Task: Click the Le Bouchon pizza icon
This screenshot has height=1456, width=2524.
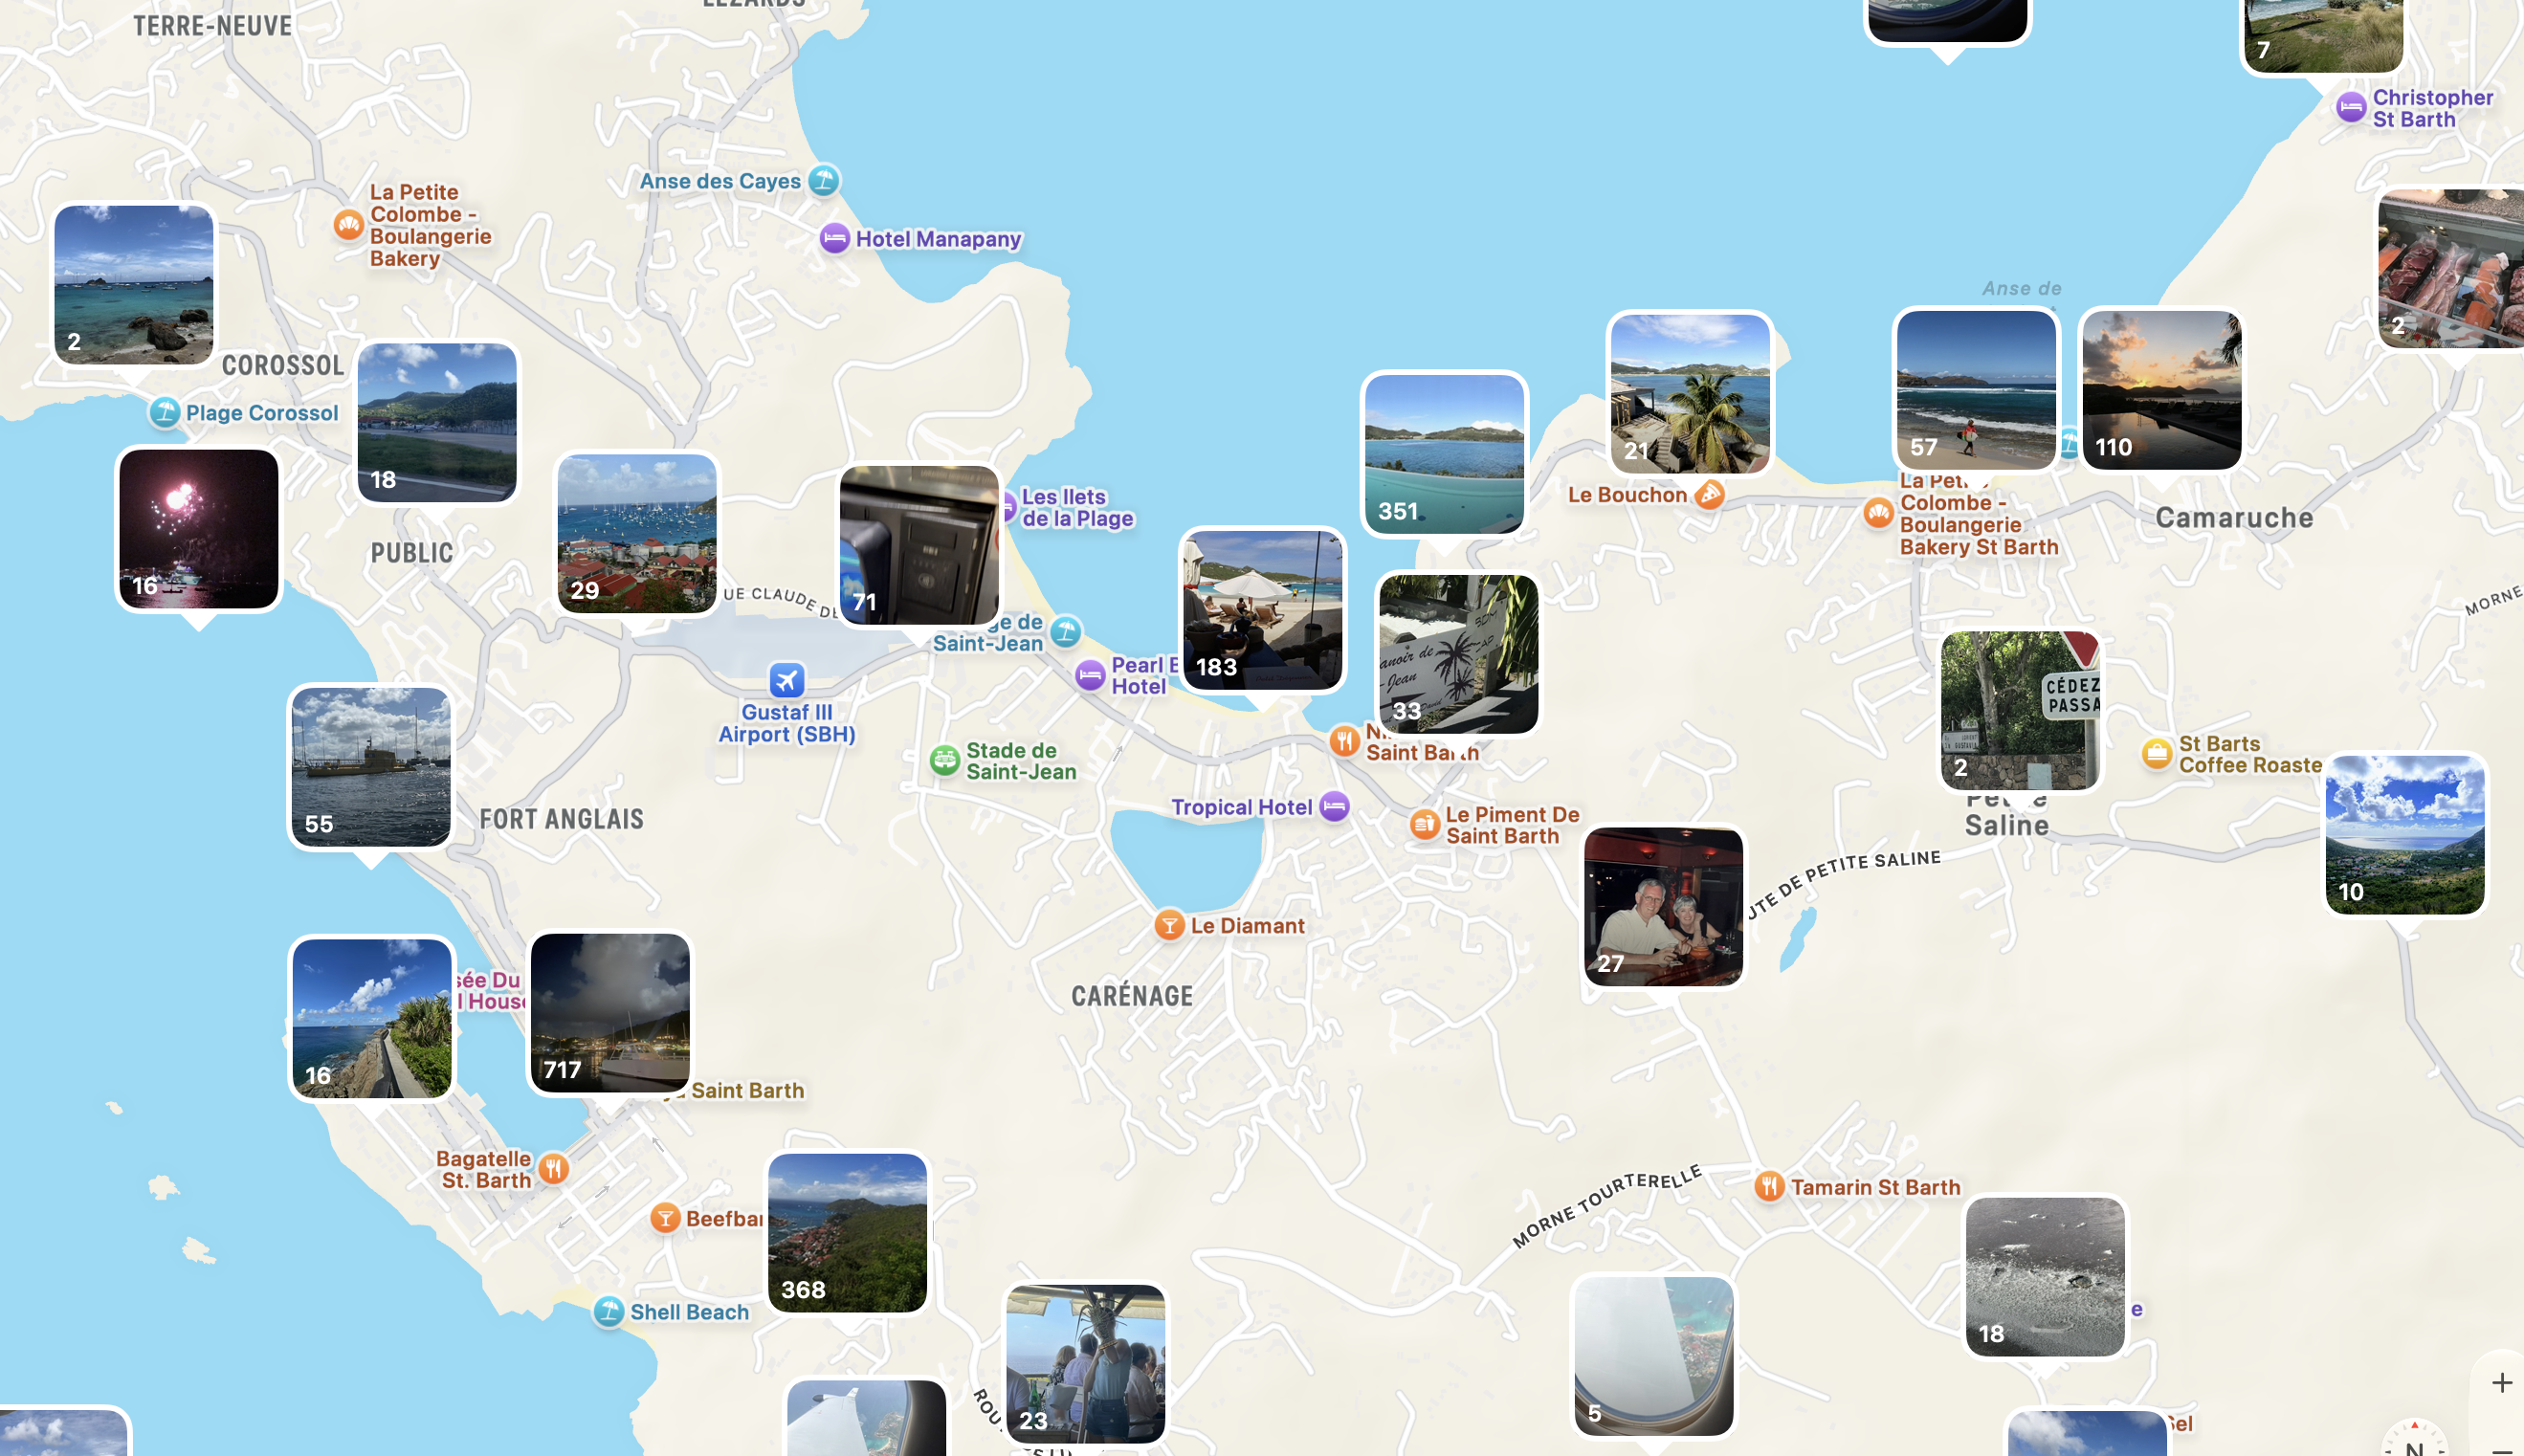Action: [x=1710, y=494]
